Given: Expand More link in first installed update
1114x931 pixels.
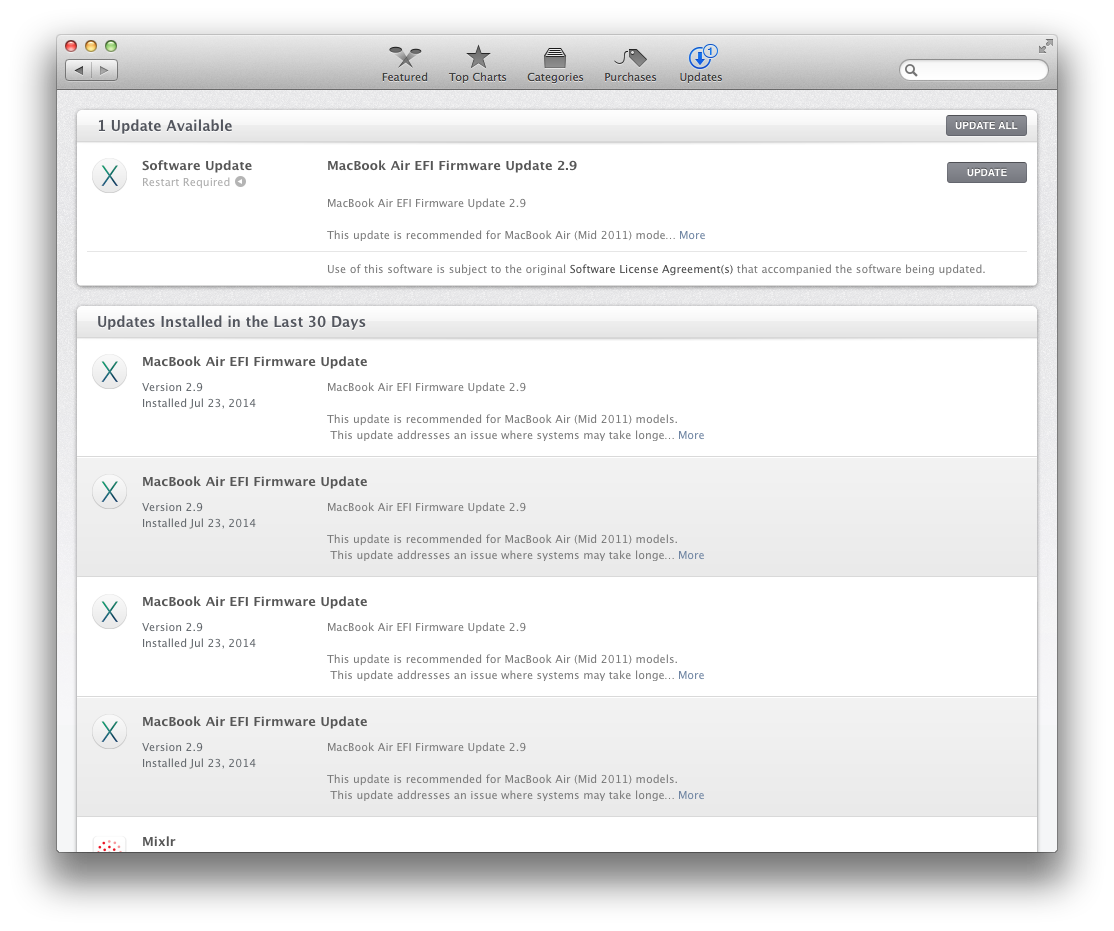Looking at the screenshot, I should point(691,436).
